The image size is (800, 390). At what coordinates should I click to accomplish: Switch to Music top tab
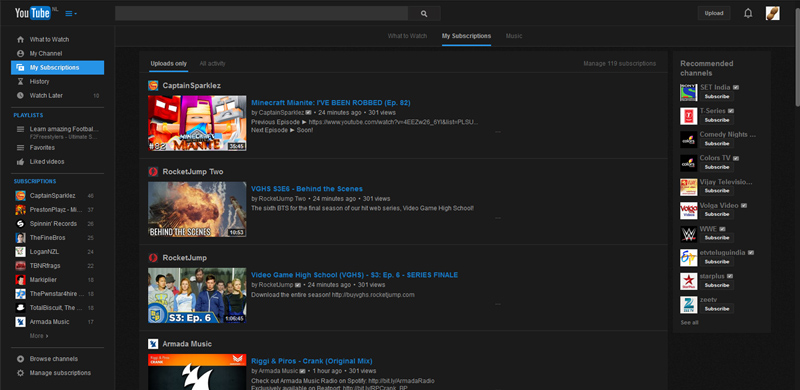point(514,36)
